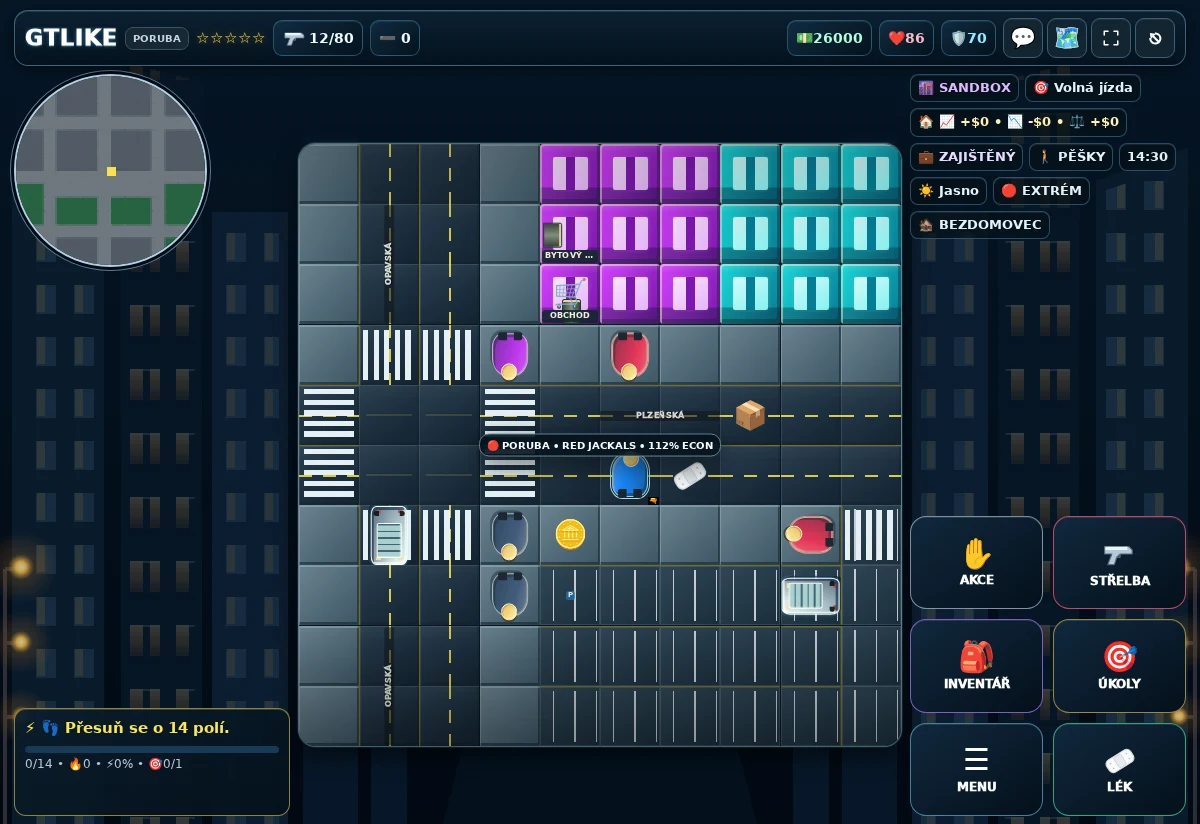Toggle fullscreen mode icon
The image size is (1200, 824).
(1111, 38)
